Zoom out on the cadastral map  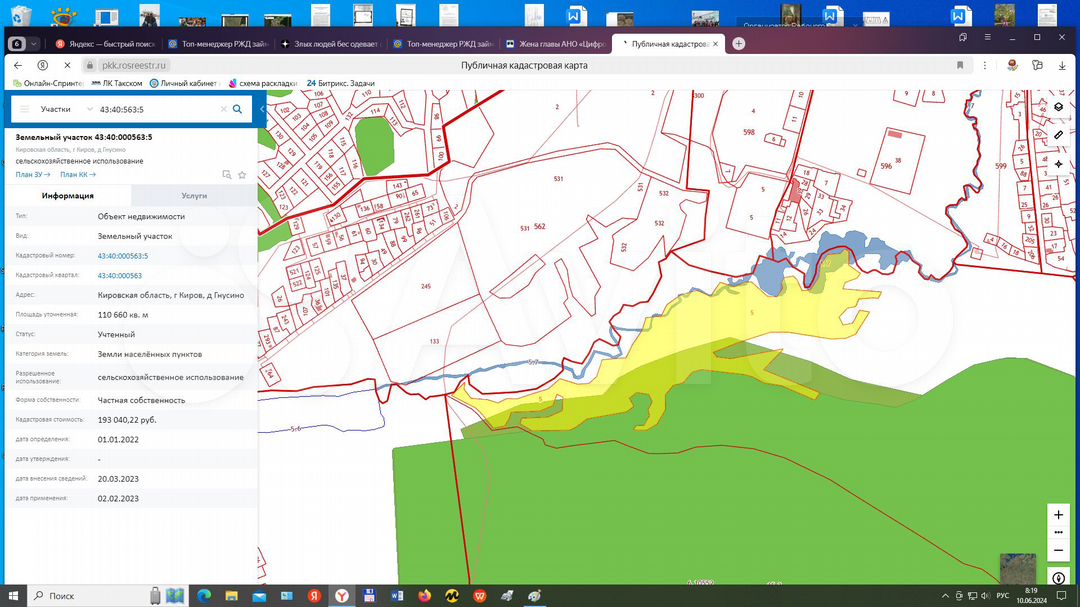point(1058,550)
